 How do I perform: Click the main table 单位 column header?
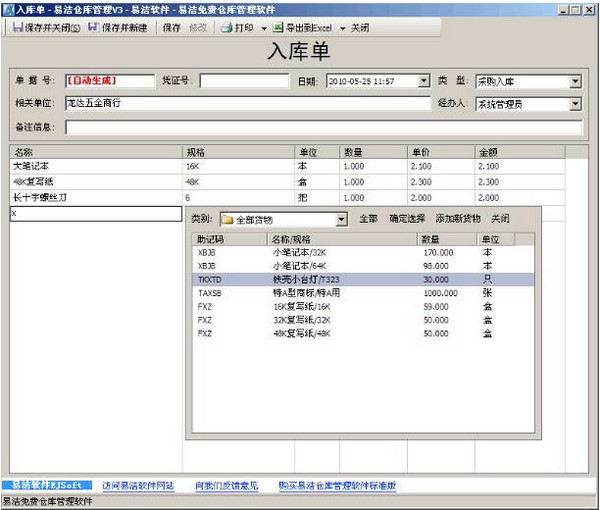(x=317, y=152)
